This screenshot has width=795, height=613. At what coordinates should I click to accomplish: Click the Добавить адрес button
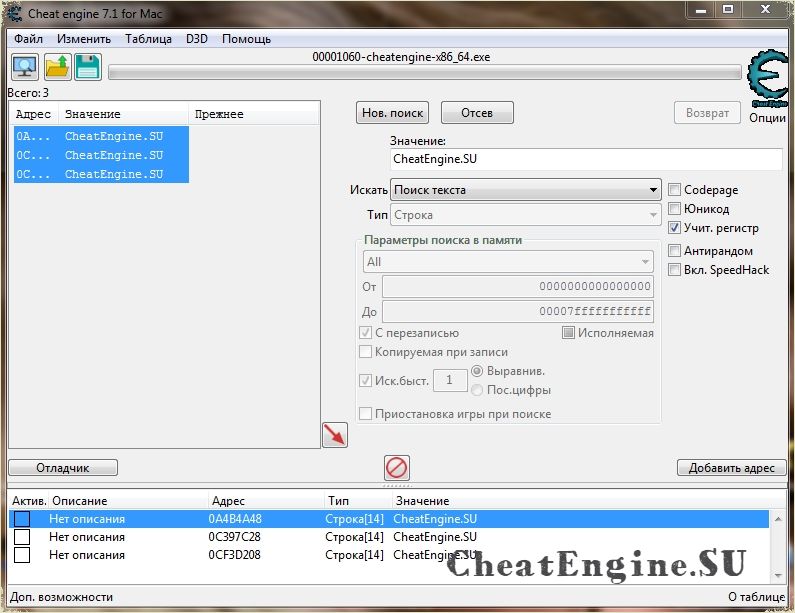[732, 467]
